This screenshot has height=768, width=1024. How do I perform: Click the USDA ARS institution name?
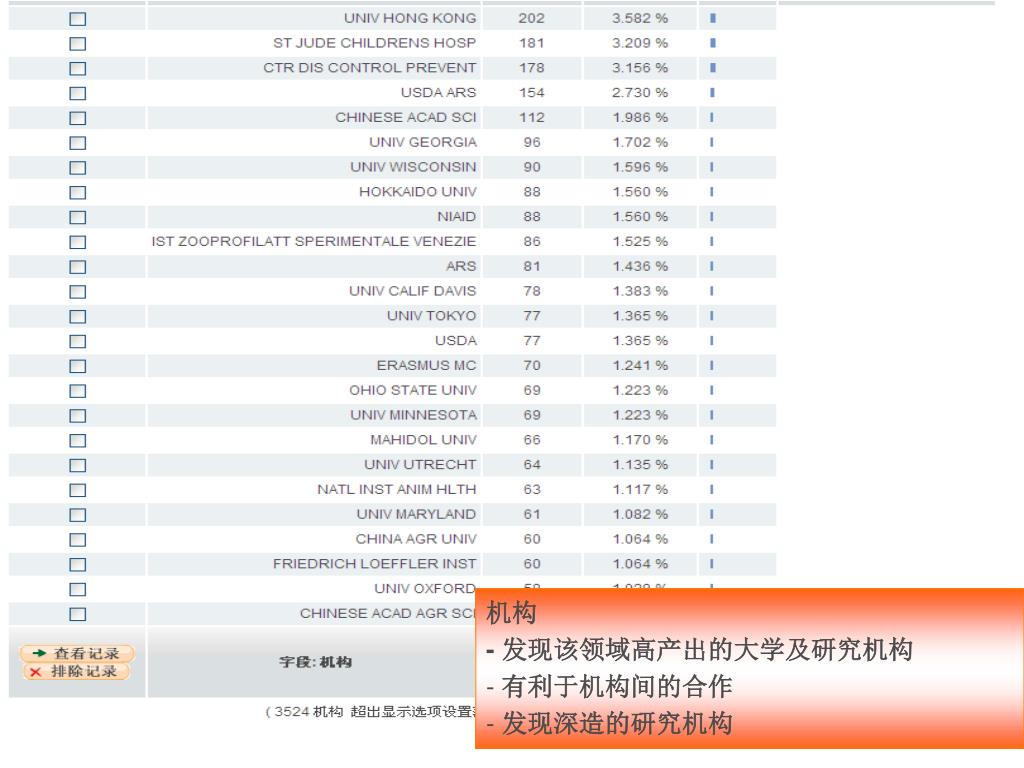[438, 93]
